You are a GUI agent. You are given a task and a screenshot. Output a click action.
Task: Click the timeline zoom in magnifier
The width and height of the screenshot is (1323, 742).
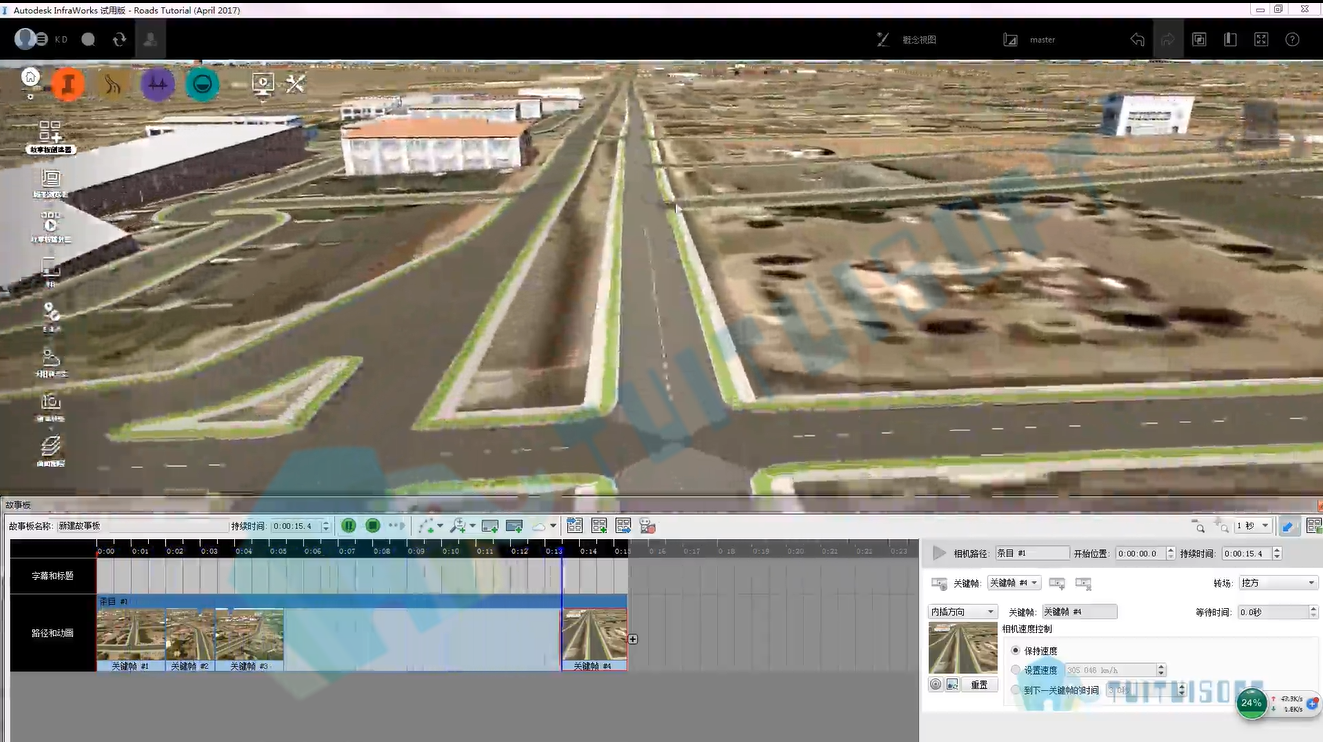coord(1221,526)
